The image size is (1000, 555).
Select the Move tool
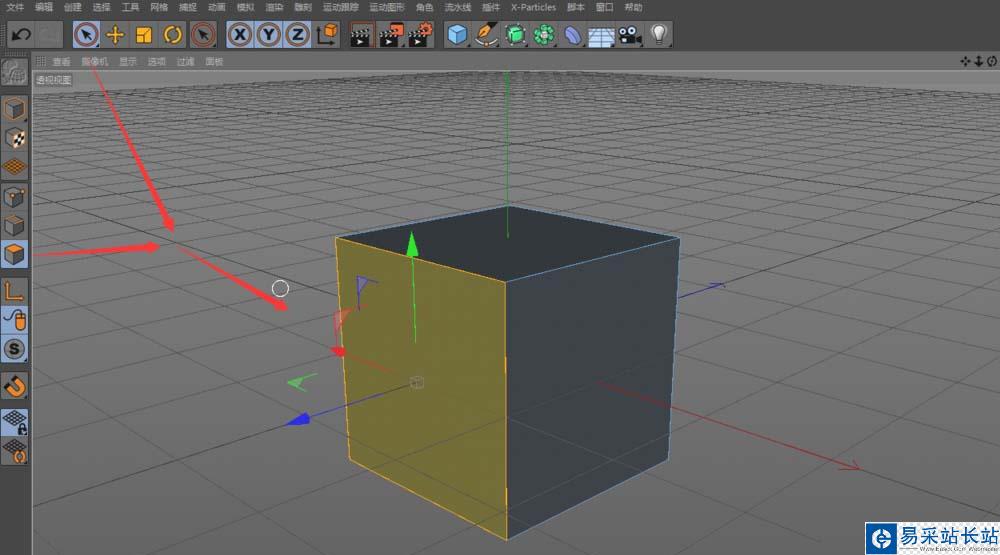115,34
